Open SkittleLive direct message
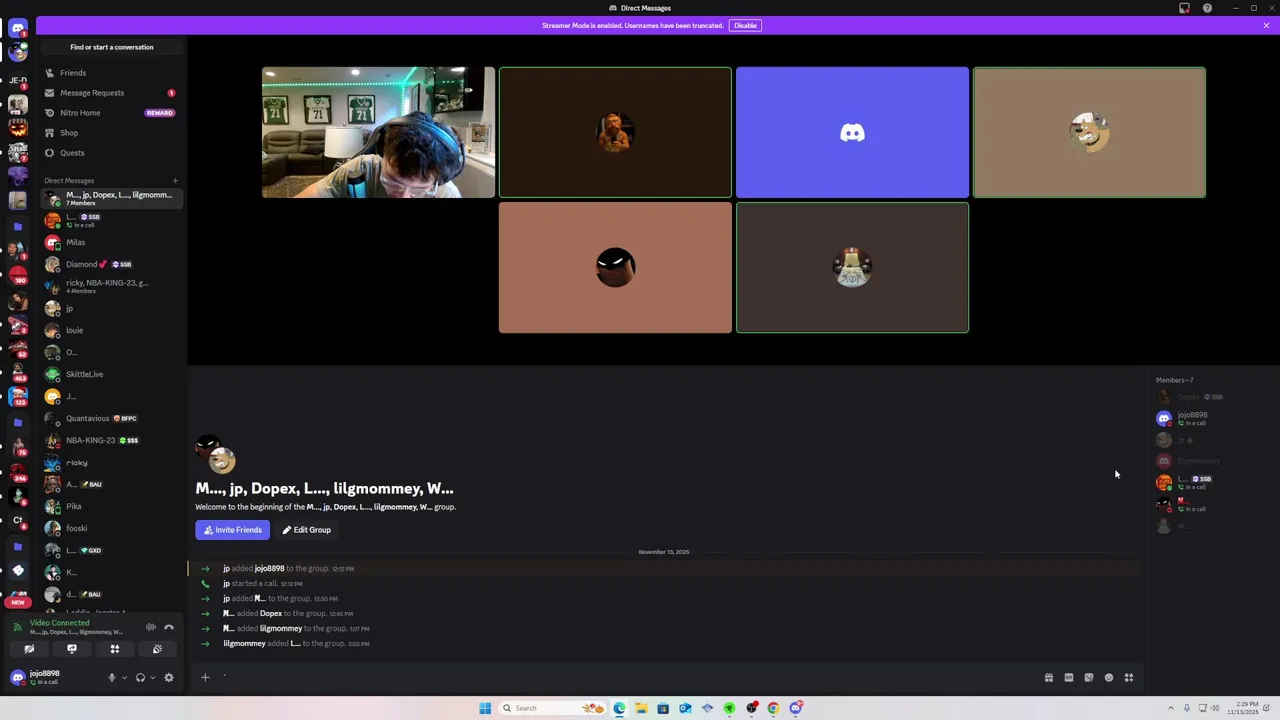The width and height of the screenshot is (1280, 720). coord(110,374)
